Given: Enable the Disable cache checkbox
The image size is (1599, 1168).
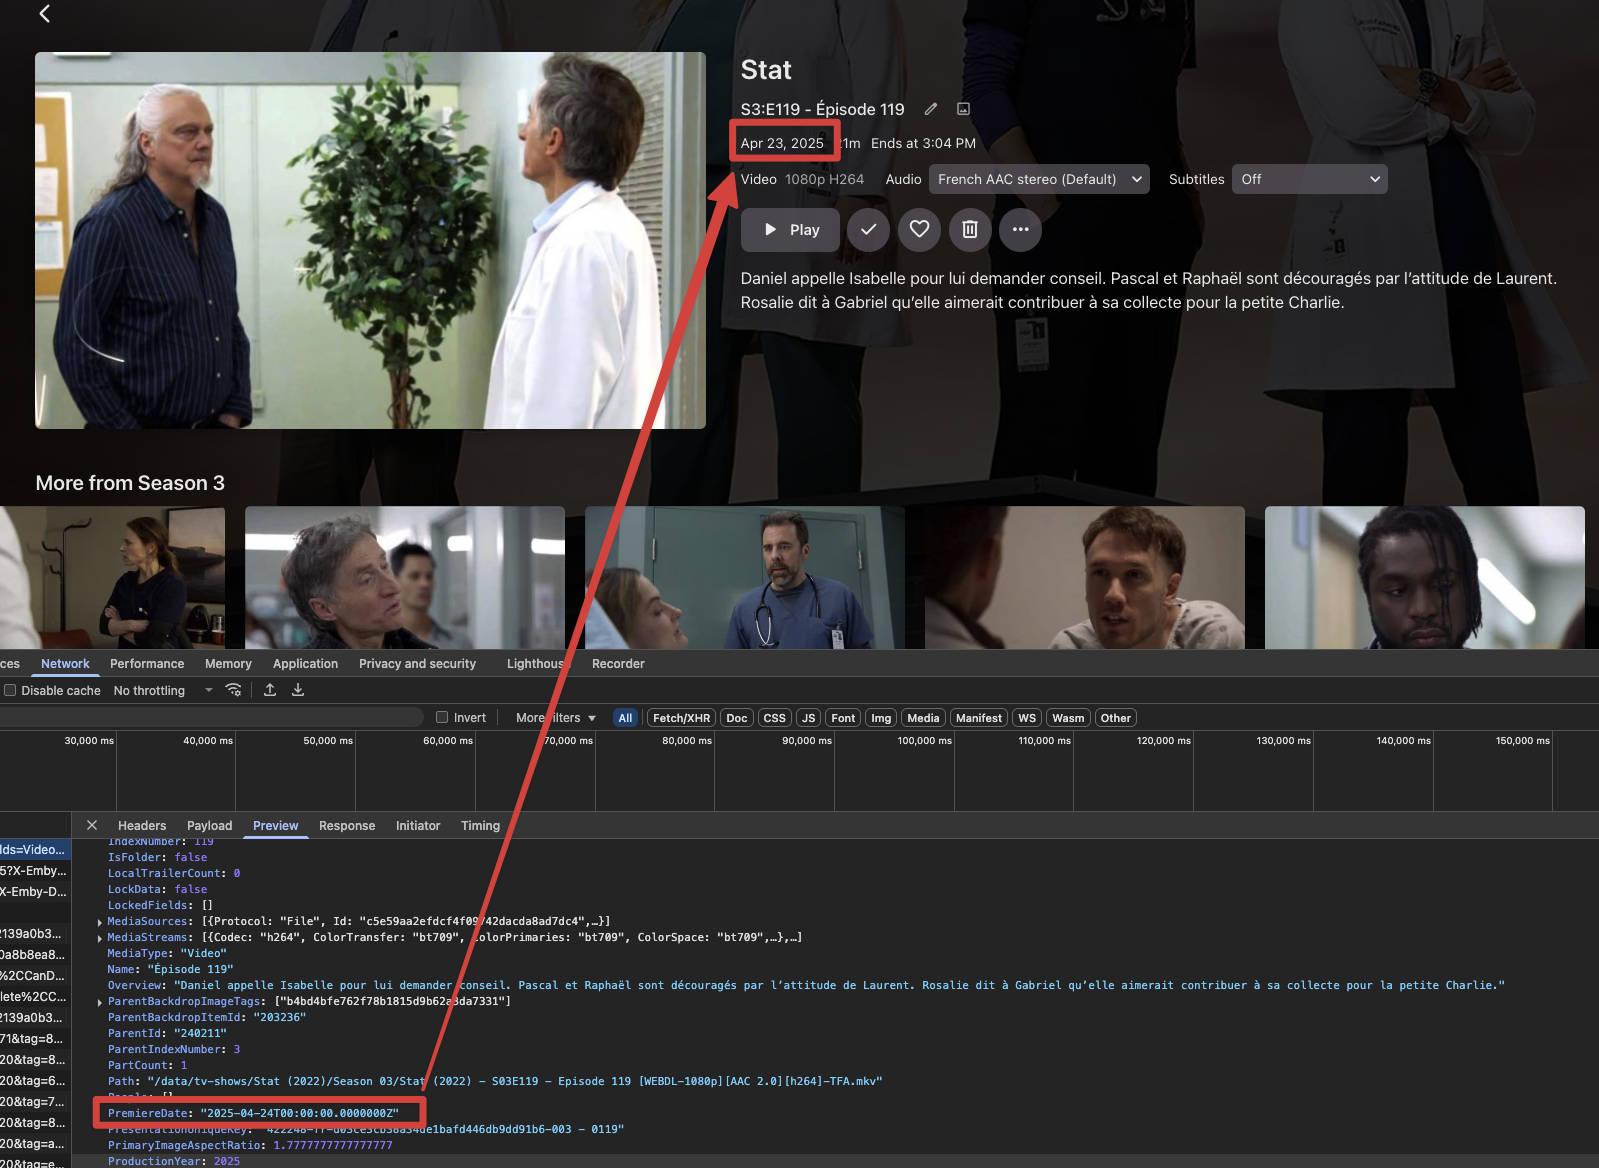Looking at the screenshot, I should coord(10,690).
